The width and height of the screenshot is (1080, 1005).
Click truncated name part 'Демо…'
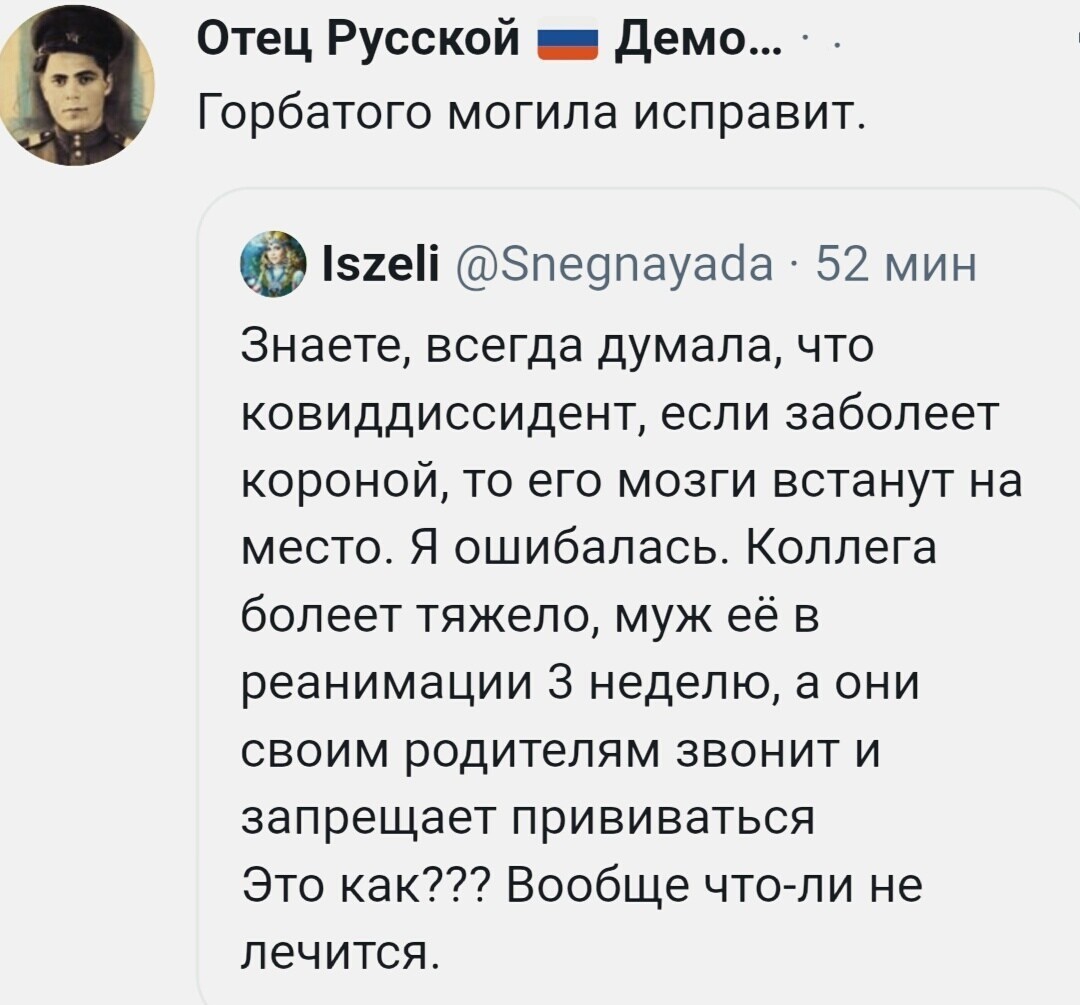pos(698,39)
